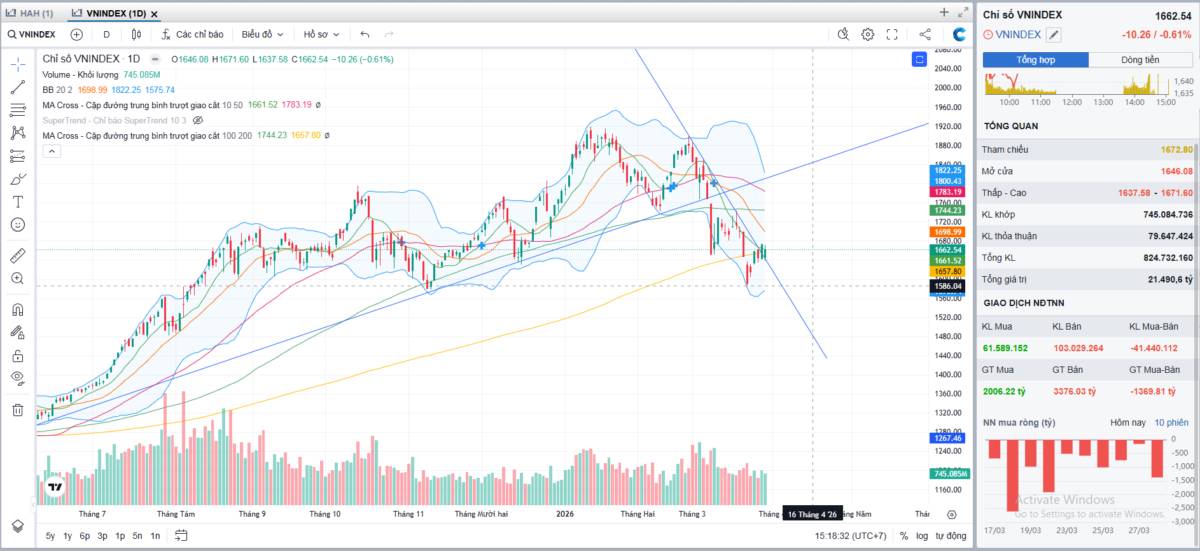This screenshot has width=1200, height=551.
Task: Select the Tổng hợp tab
Action: (1036, 60)
